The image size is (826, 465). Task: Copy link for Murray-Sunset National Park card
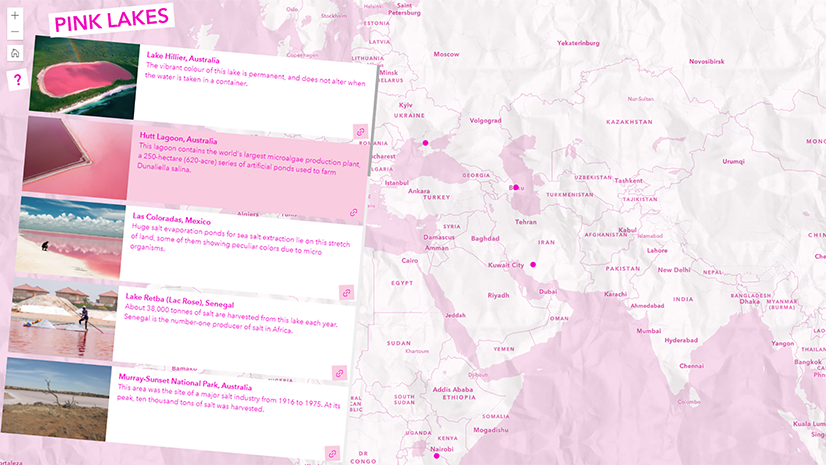332,453
